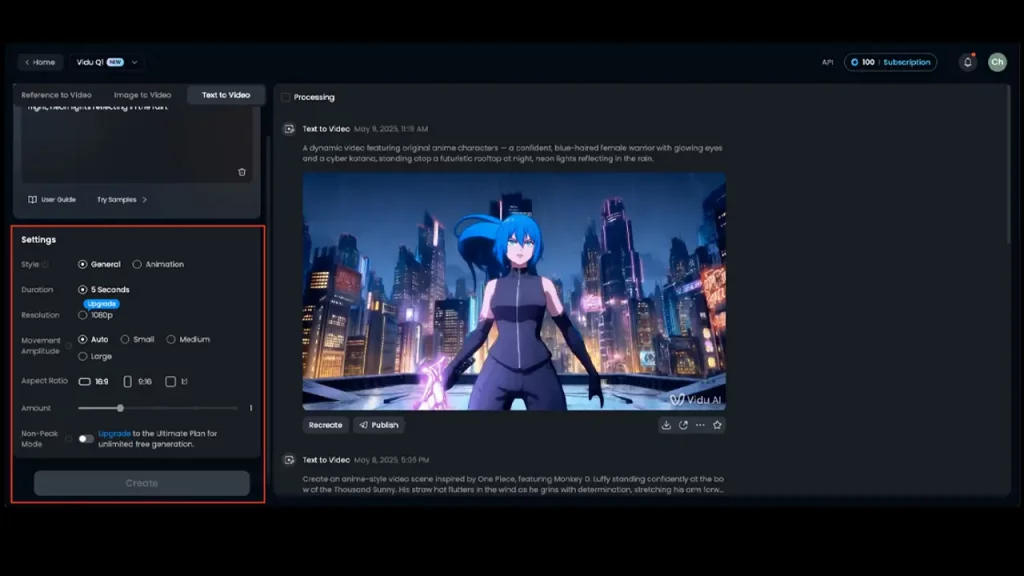Select the 9:16 aspect ratio
Screen dimensions: 1024x576
138,381
